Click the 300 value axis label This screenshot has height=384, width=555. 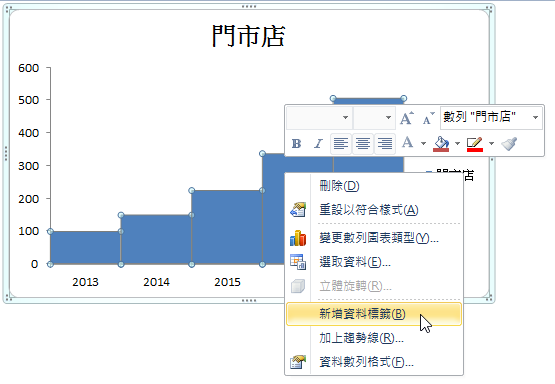click(29, 166)
